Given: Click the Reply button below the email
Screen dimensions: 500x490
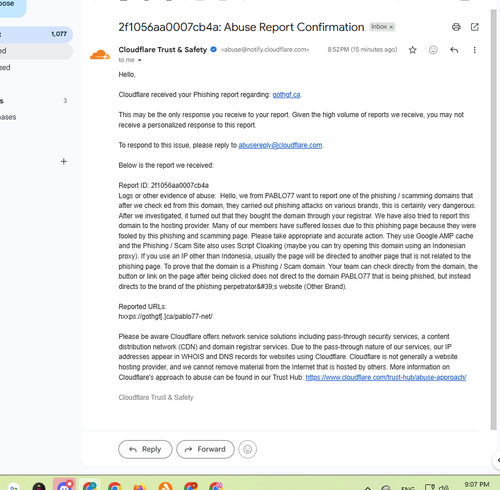Looking at the screenshot, I should click(145, 449).
